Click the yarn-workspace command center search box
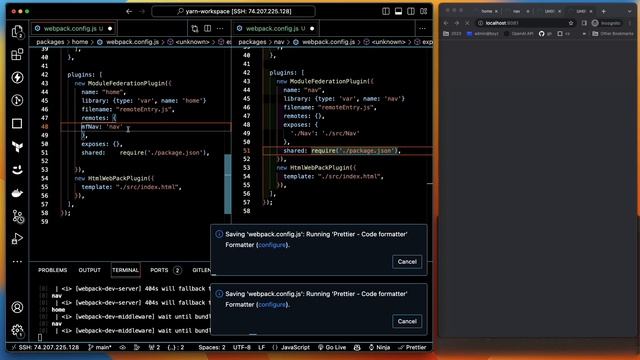 pos(233,11)
